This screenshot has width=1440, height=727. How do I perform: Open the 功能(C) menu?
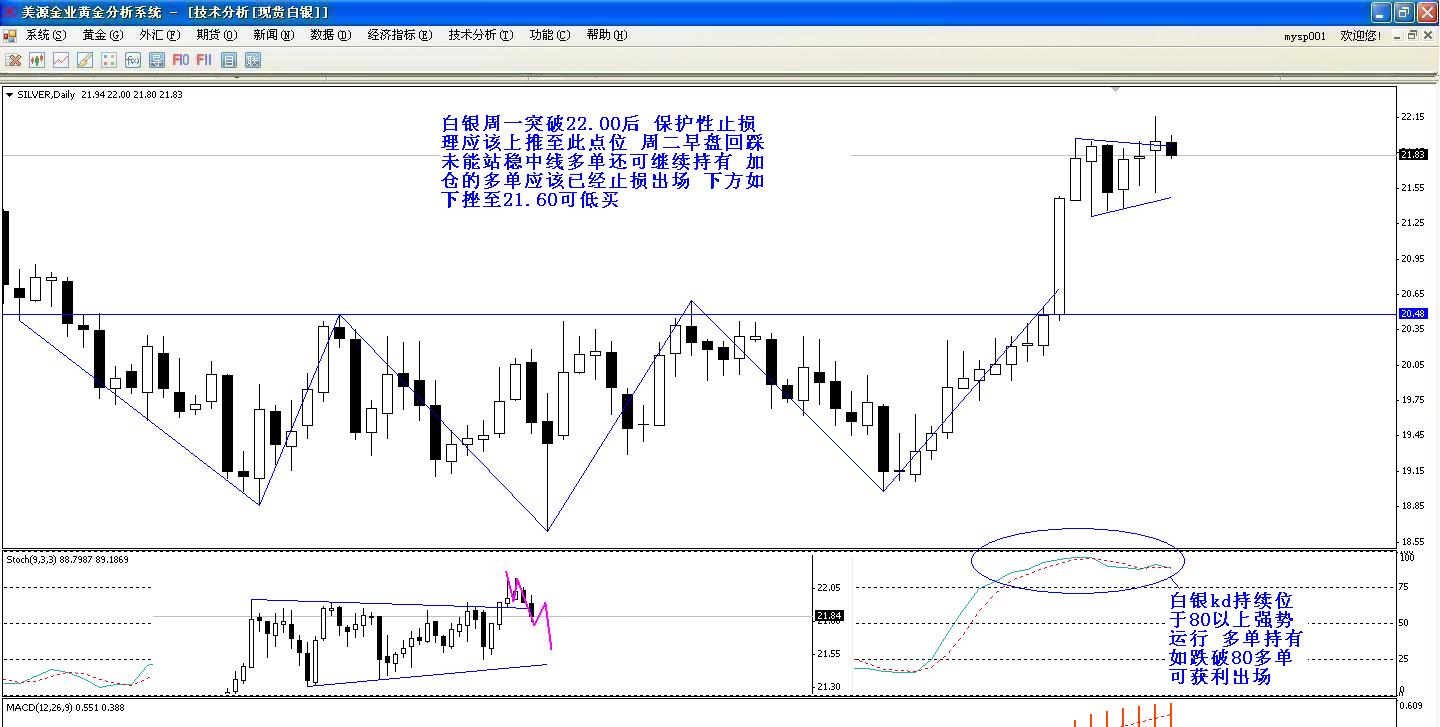550,35
